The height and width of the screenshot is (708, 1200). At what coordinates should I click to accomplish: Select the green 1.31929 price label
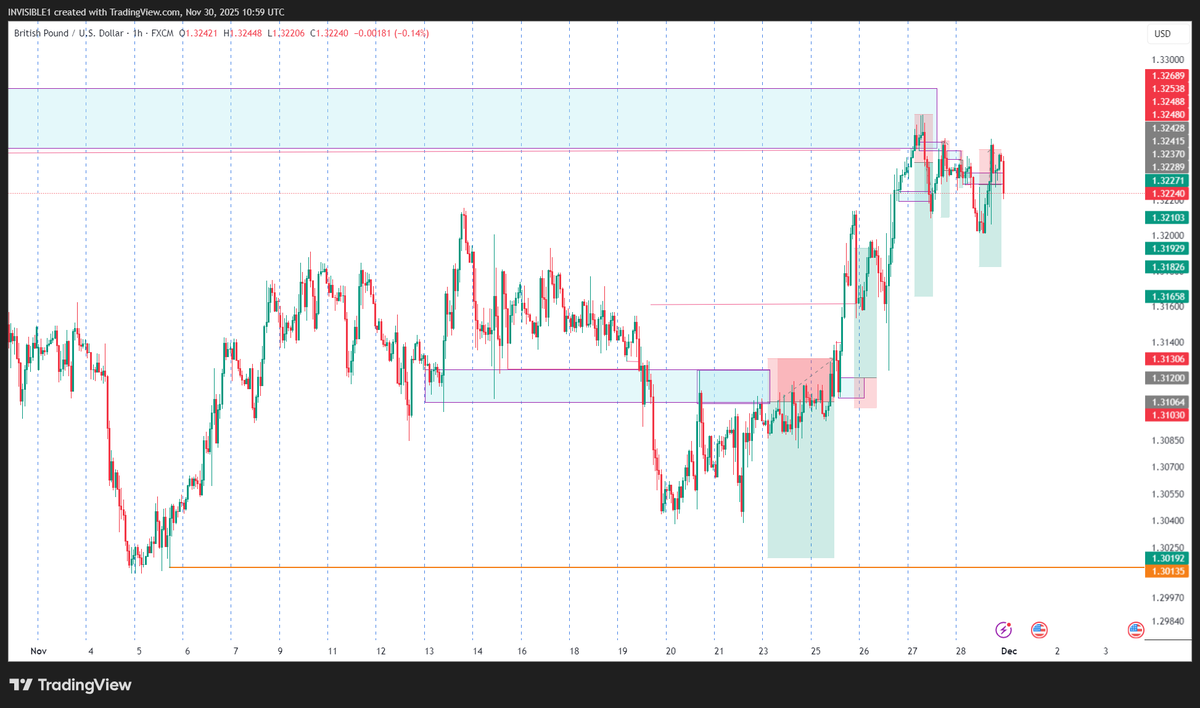1168,248
